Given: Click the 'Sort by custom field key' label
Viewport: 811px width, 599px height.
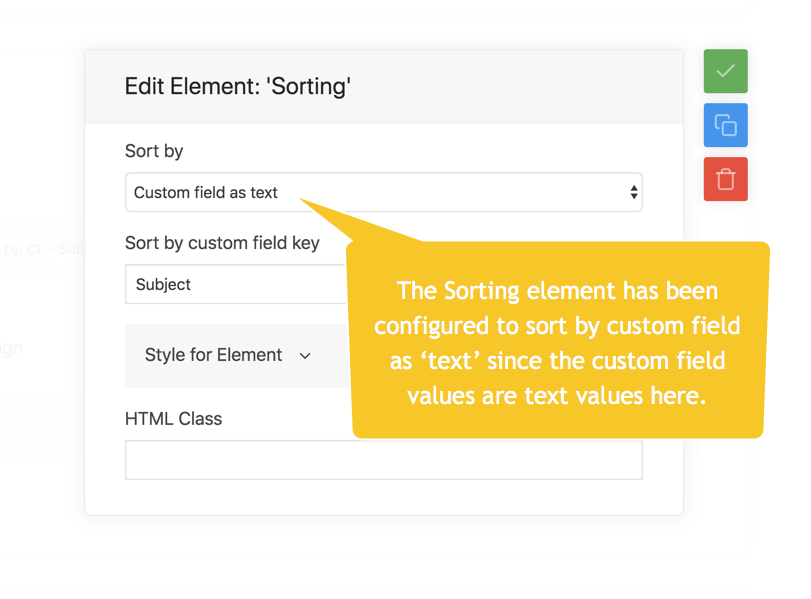Looking at the screenshot, I should click(x=222, y=243).
